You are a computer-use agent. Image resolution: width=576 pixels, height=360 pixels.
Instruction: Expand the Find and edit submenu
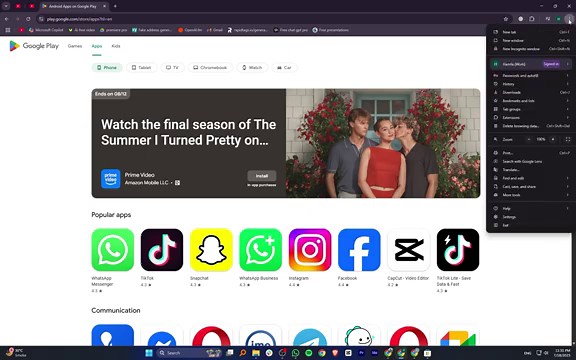pos(531,178)
